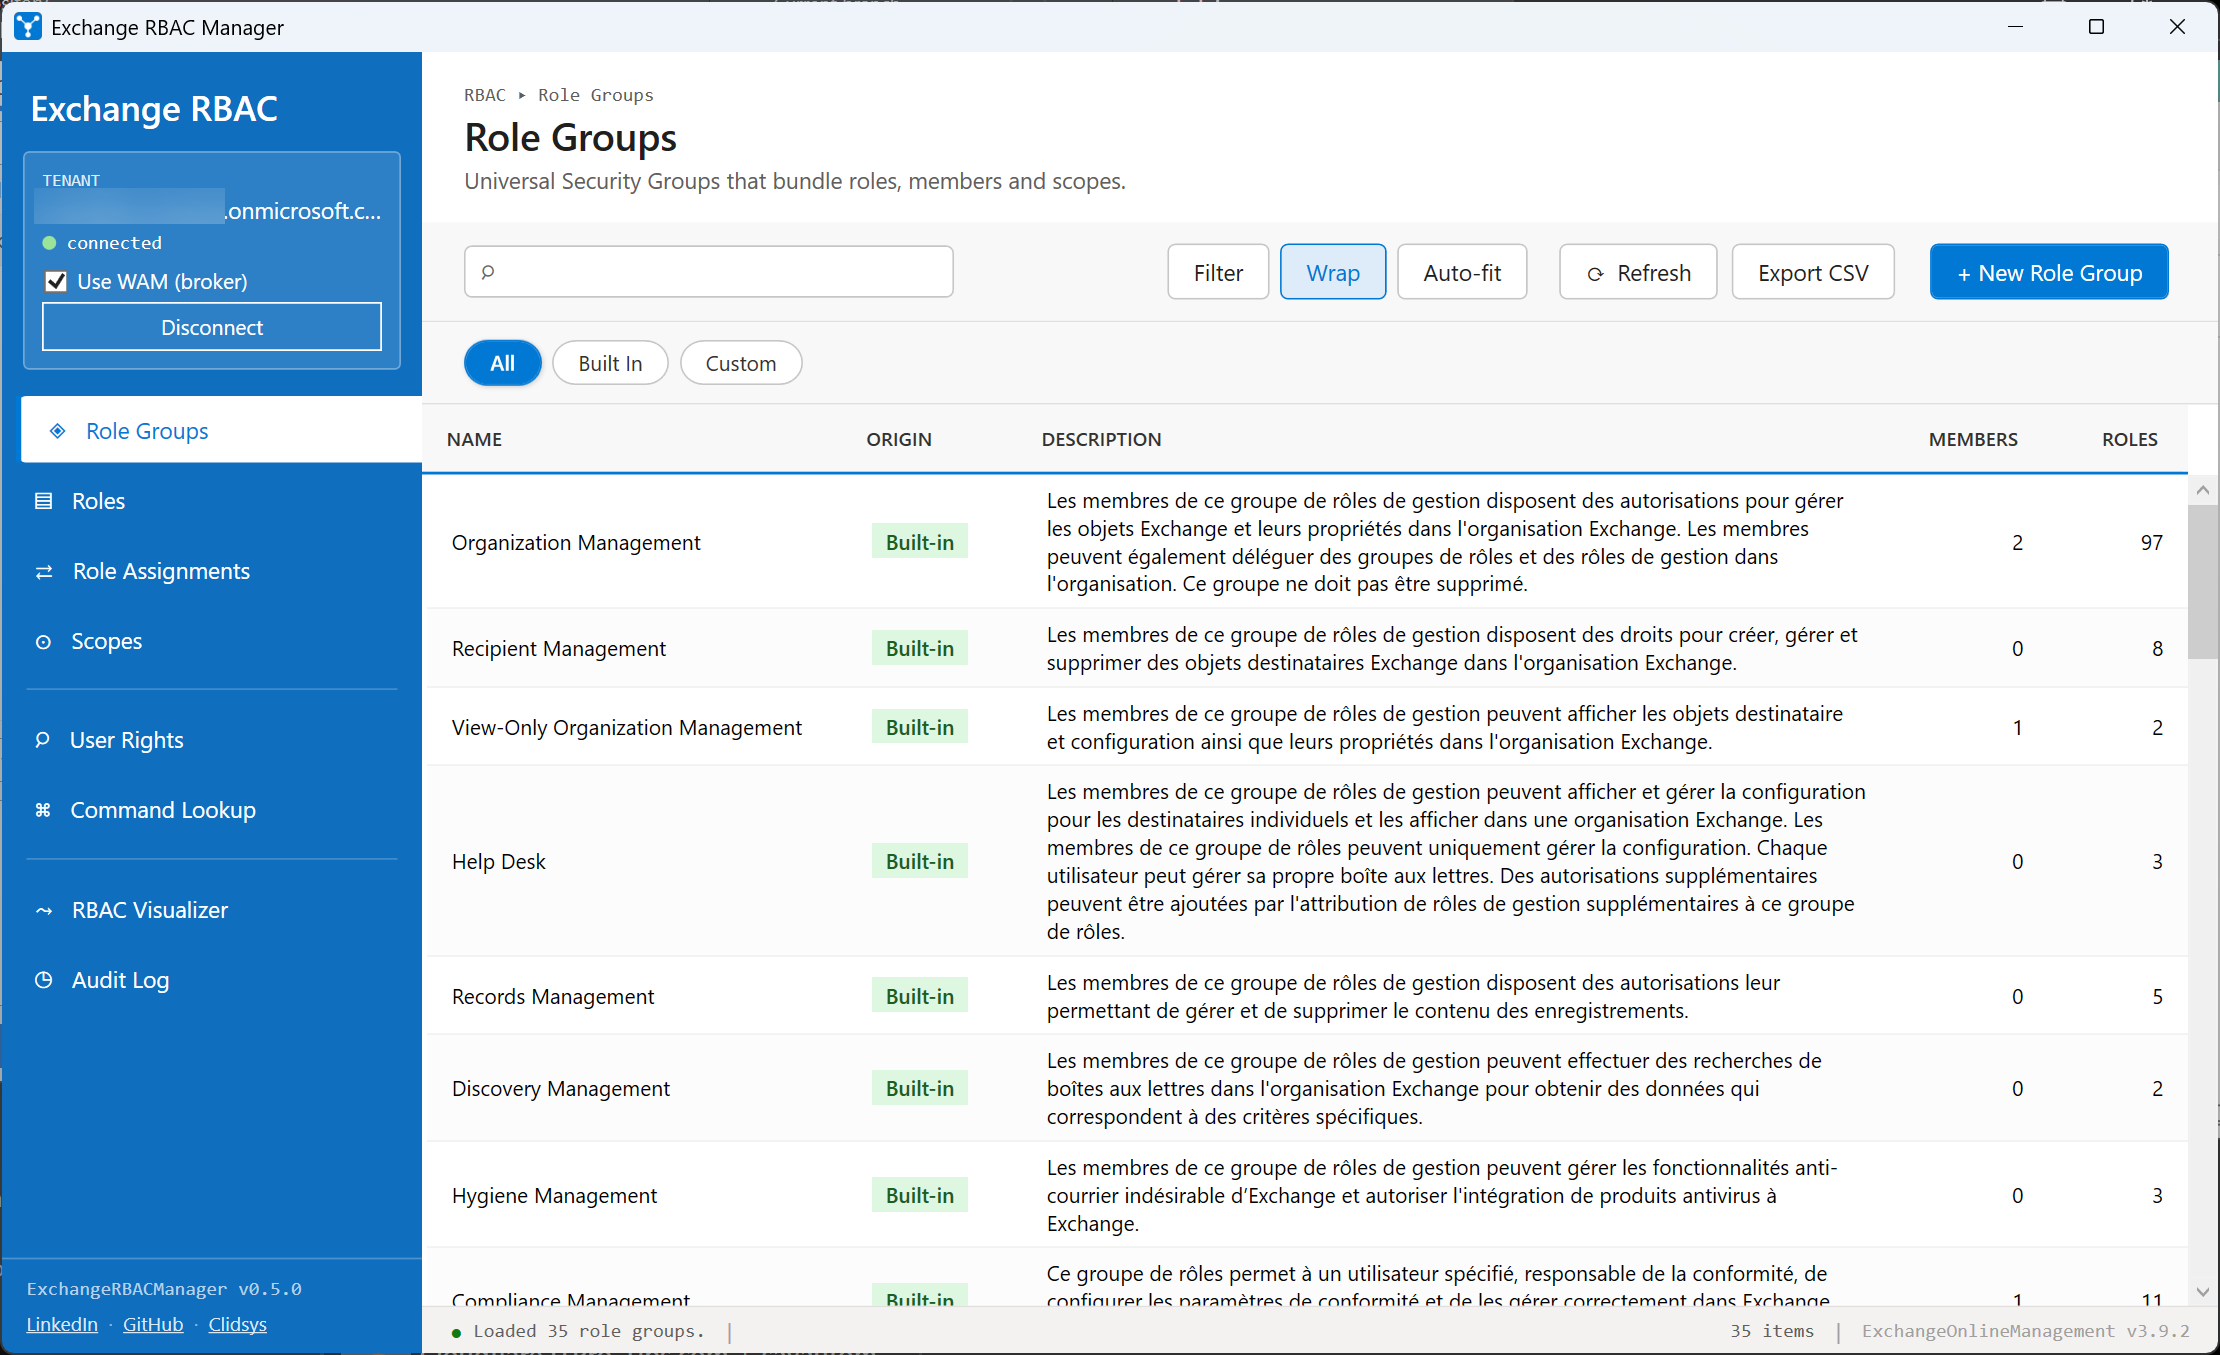The image size is (2220, 1355).
Task: Click the '35 items' status bar count
Action: [1772, 1331]
